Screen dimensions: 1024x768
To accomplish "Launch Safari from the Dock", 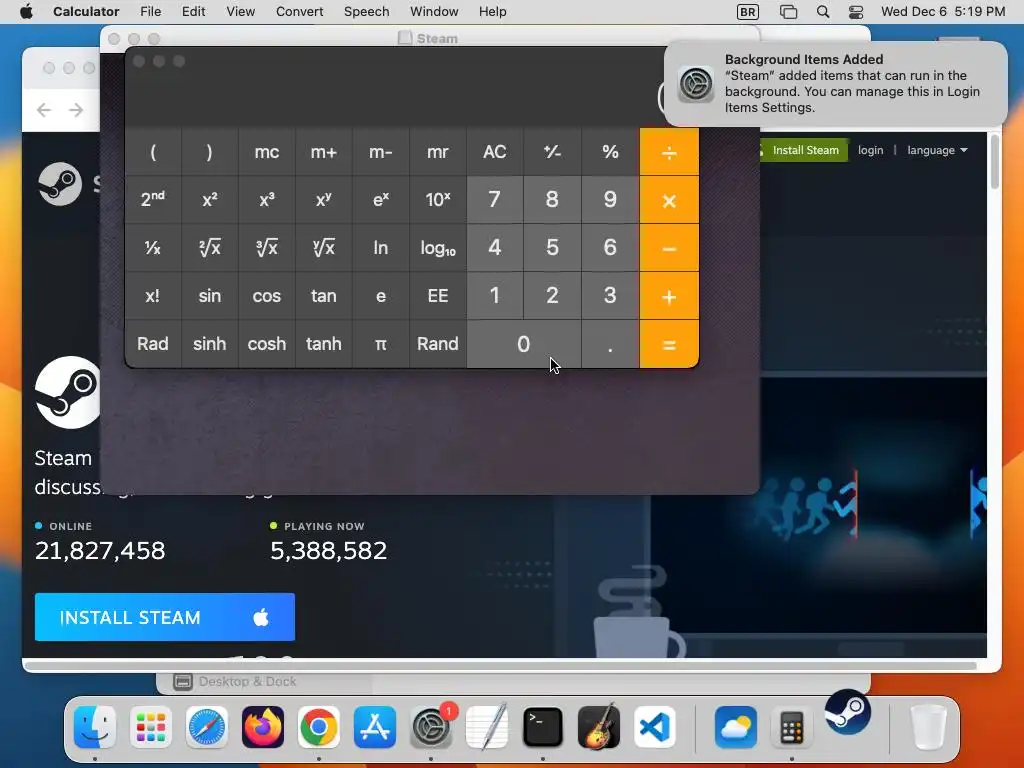I will (207, 727).
